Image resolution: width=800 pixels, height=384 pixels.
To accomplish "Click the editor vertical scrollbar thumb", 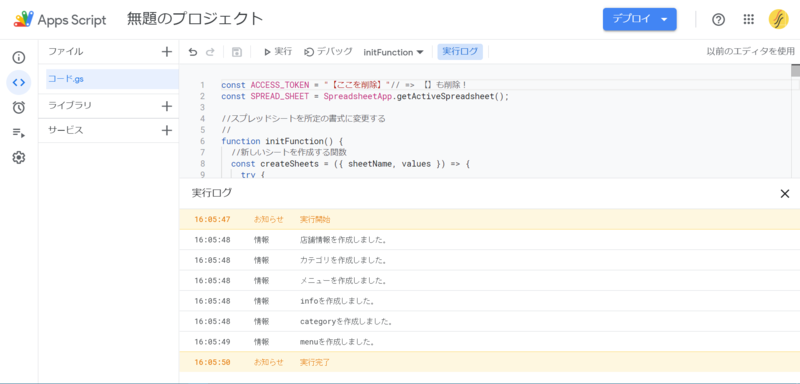I will coord(795,70).
